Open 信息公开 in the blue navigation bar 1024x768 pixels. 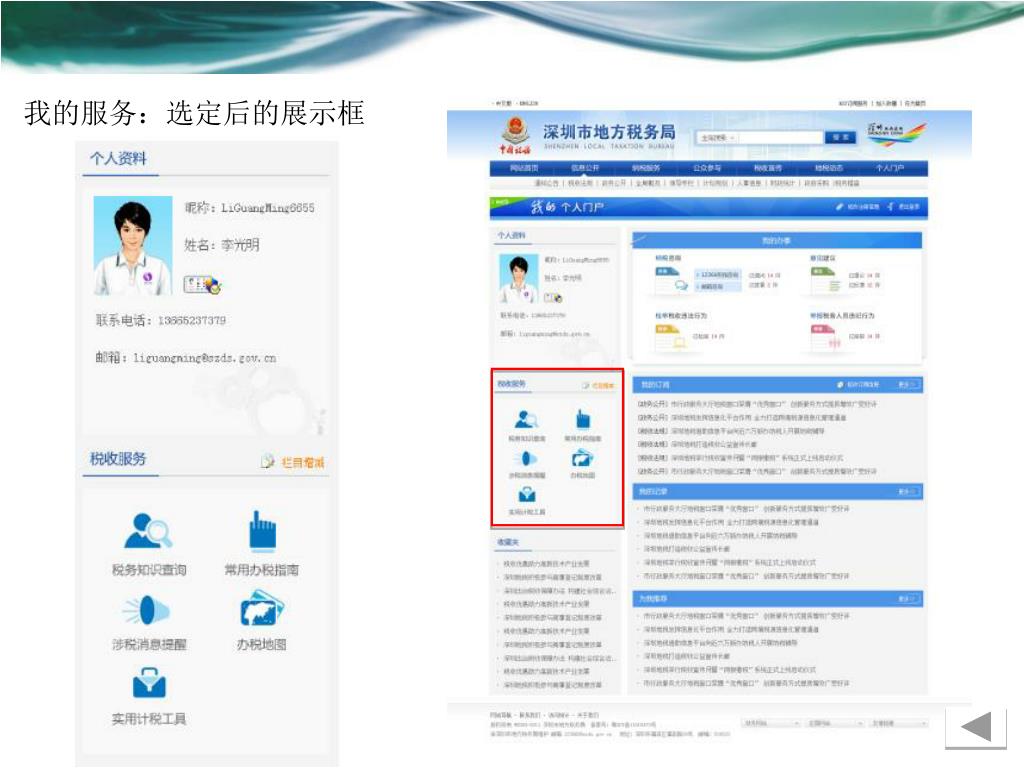(x=585, y=168)
